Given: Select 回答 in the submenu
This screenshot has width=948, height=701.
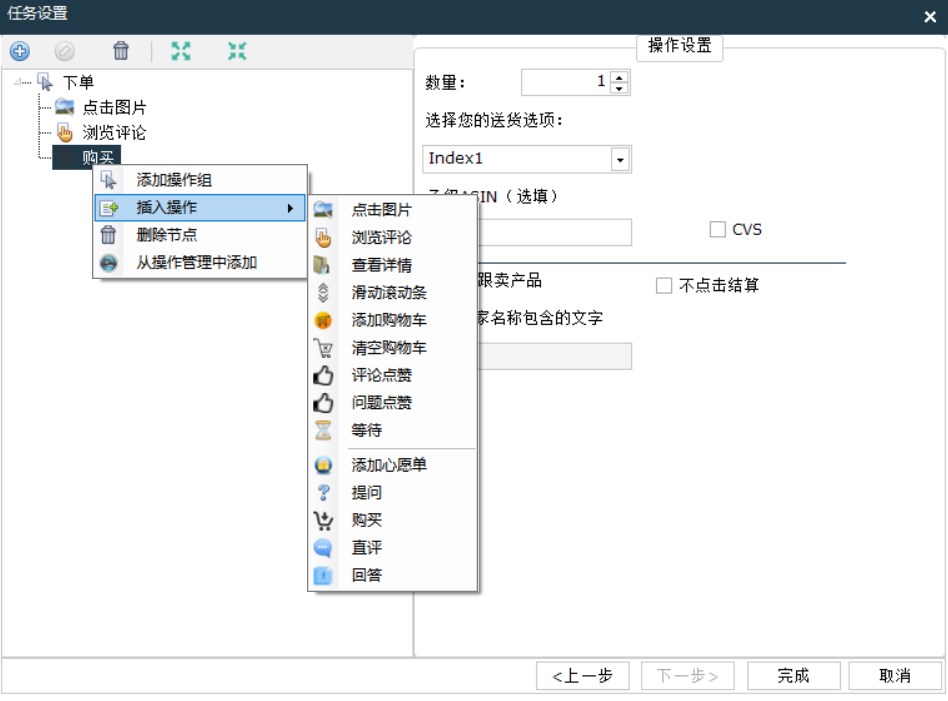Looking at the screenshot, I should coord(392,575).
